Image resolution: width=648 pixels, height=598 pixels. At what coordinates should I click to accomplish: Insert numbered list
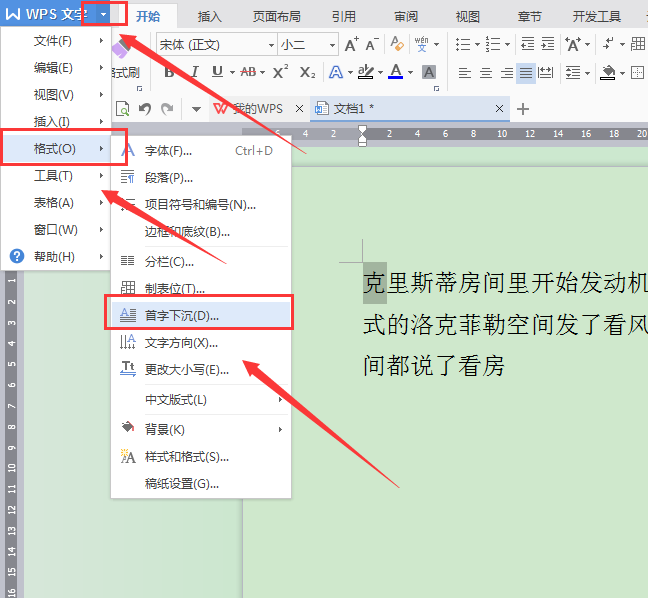pyautogui.click(x=493, y=44)
